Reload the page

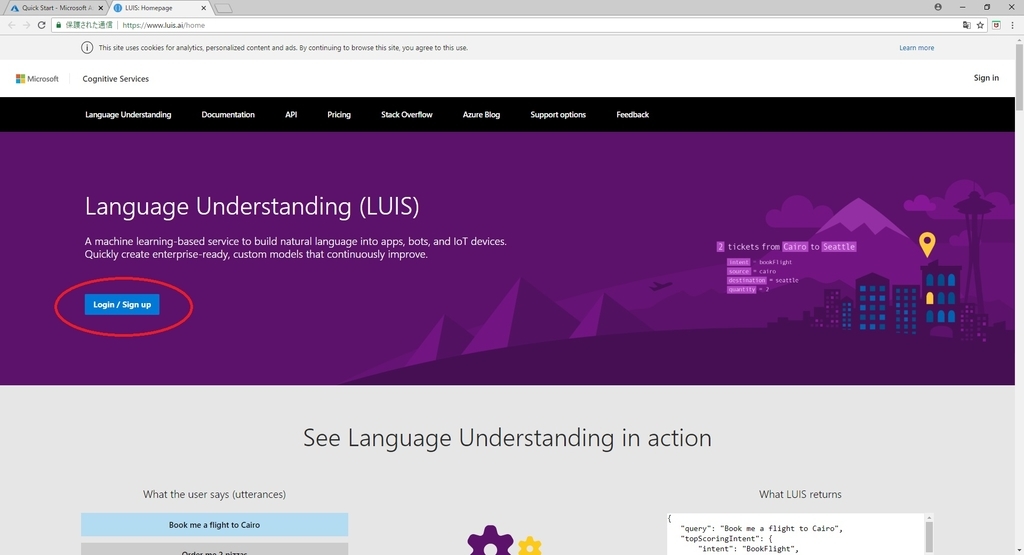[41, 25]
